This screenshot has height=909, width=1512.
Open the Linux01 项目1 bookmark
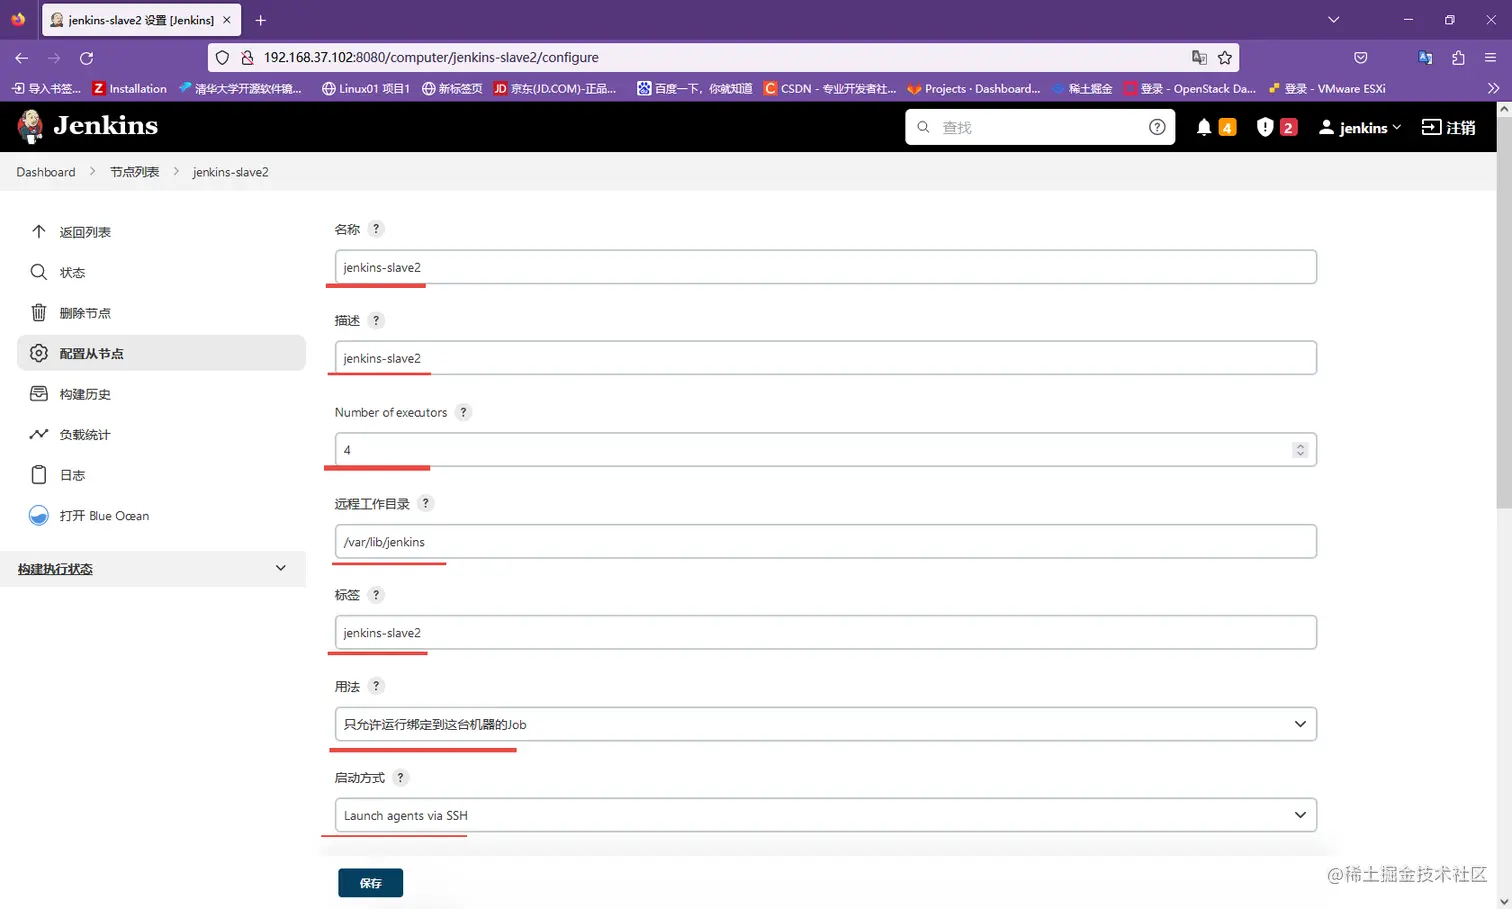366,88
